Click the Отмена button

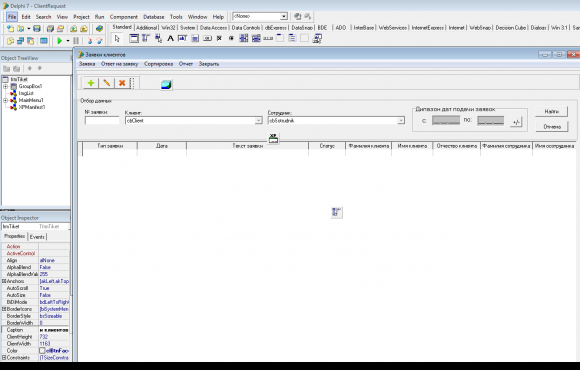coord(552,127)
